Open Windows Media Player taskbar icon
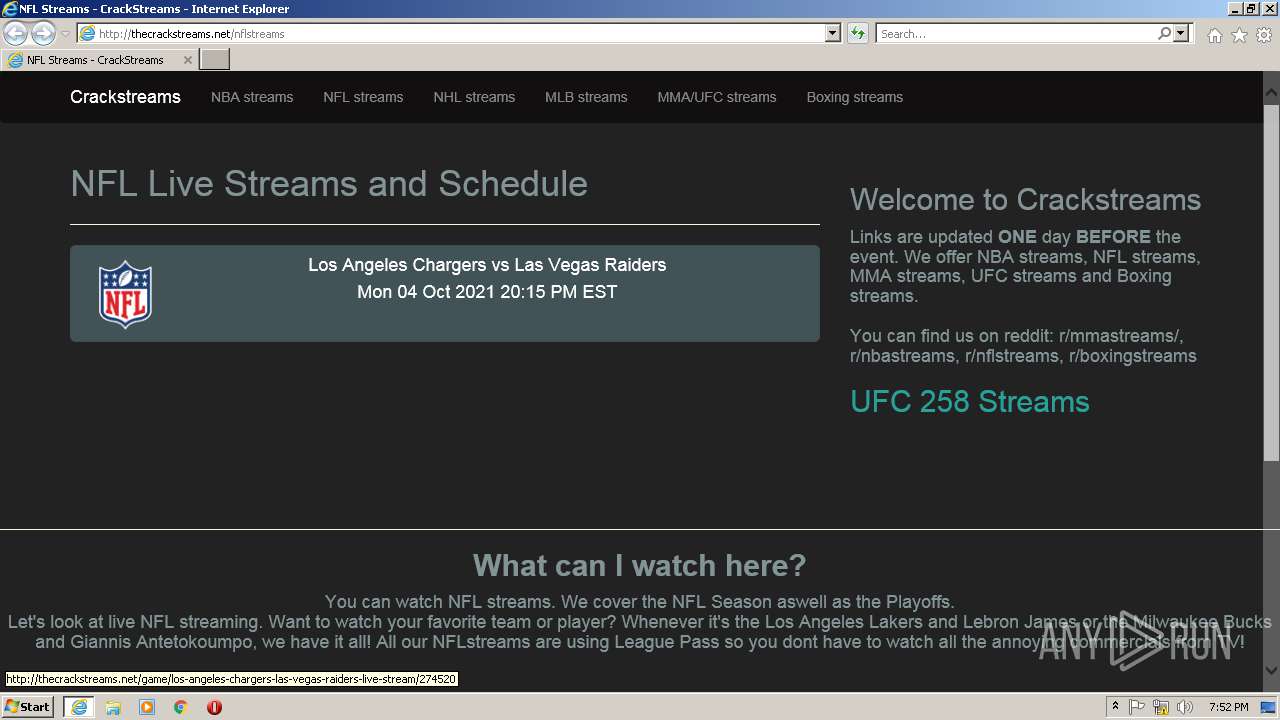This screenshot has height=720, width=1280. [x=147, y=707]
